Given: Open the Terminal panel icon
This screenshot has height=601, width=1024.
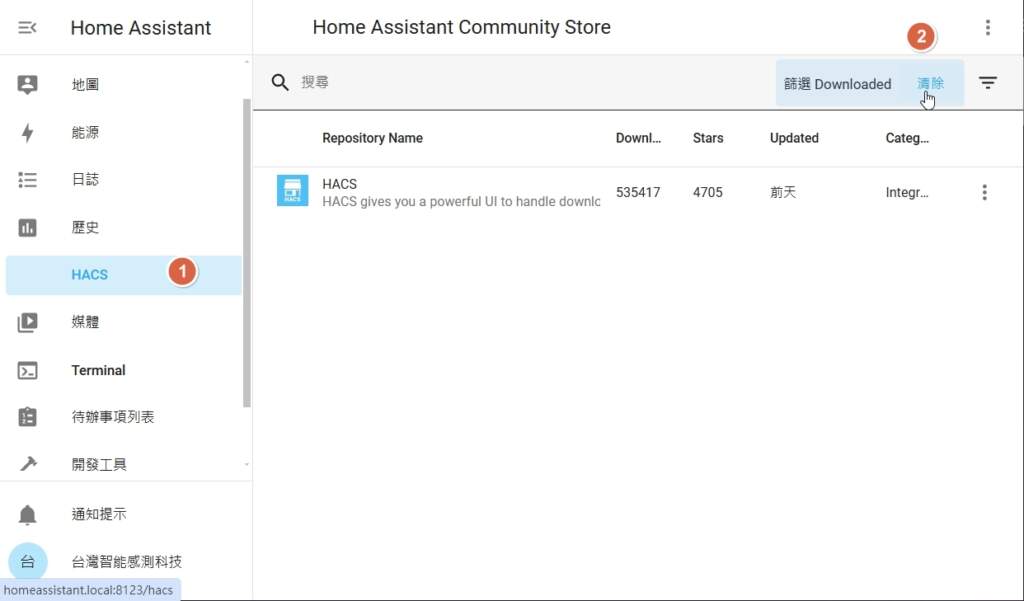Looking at the screenshot, I should 28,370.
